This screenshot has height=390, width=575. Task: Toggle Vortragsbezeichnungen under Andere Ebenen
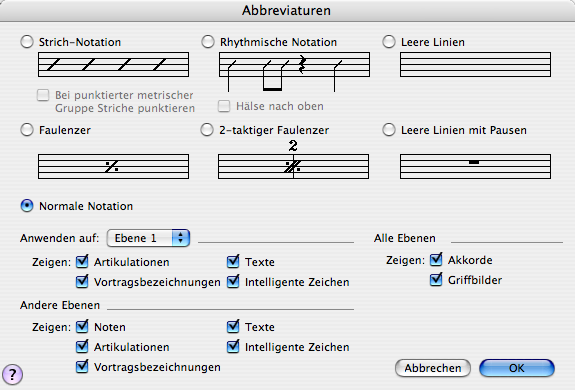pos(82,367)
